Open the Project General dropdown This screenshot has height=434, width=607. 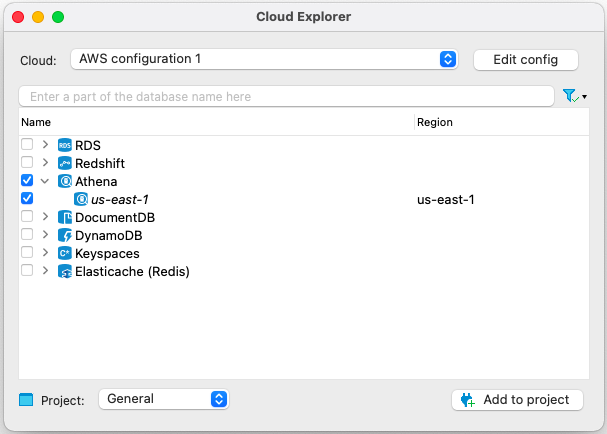(164, 399)
